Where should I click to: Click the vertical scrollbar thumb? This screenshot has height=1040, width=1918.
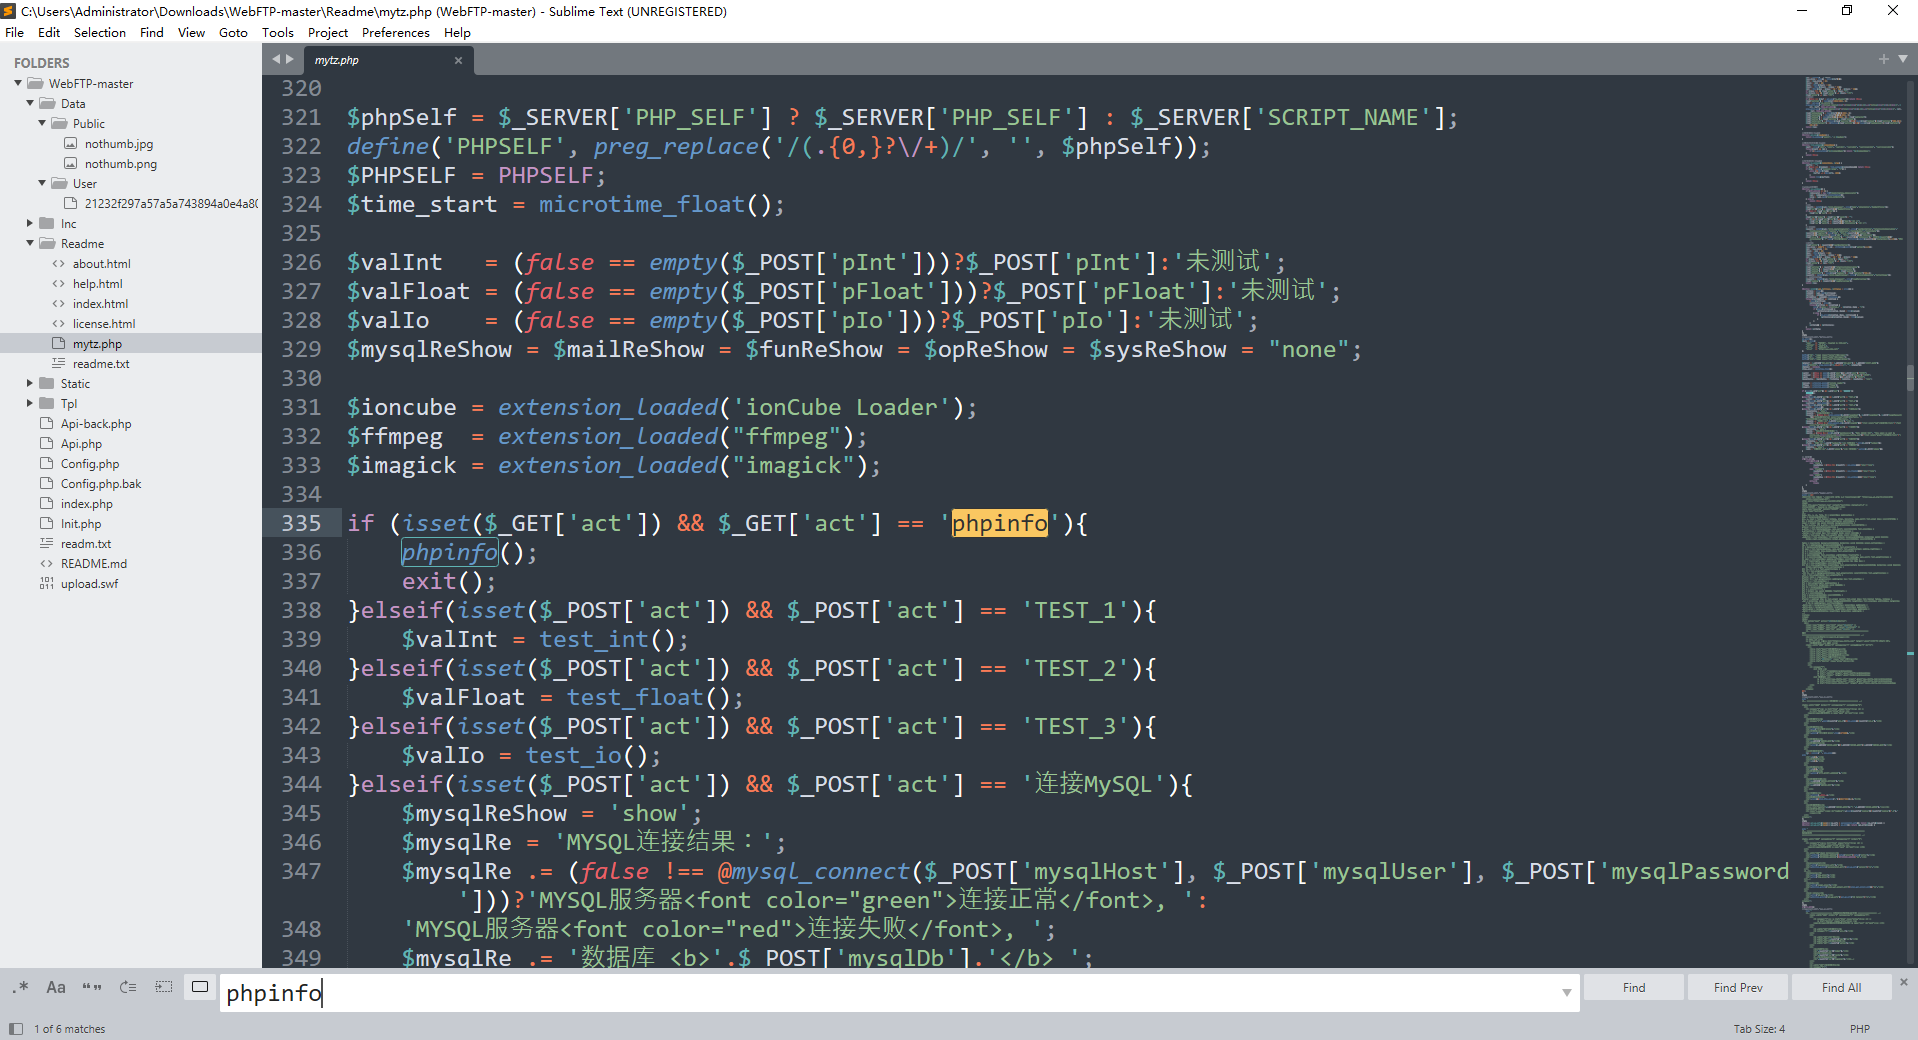click(x=1910, y=377)
